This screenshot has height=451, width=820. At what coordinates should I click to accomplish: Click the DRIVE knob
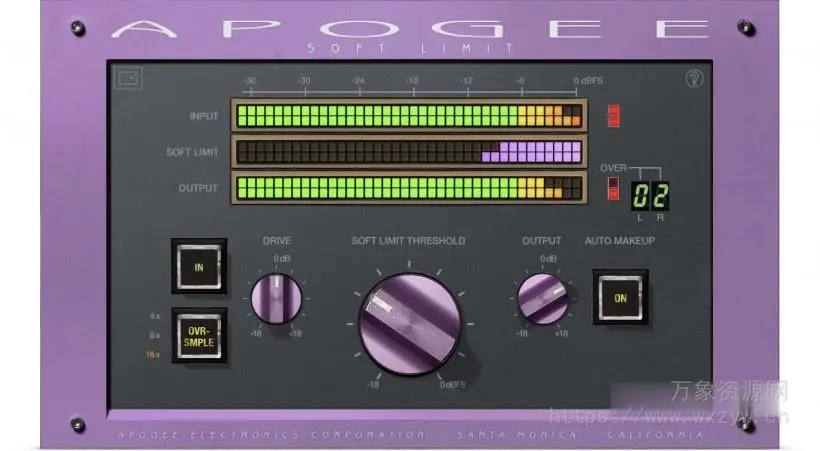pos(275,298)
